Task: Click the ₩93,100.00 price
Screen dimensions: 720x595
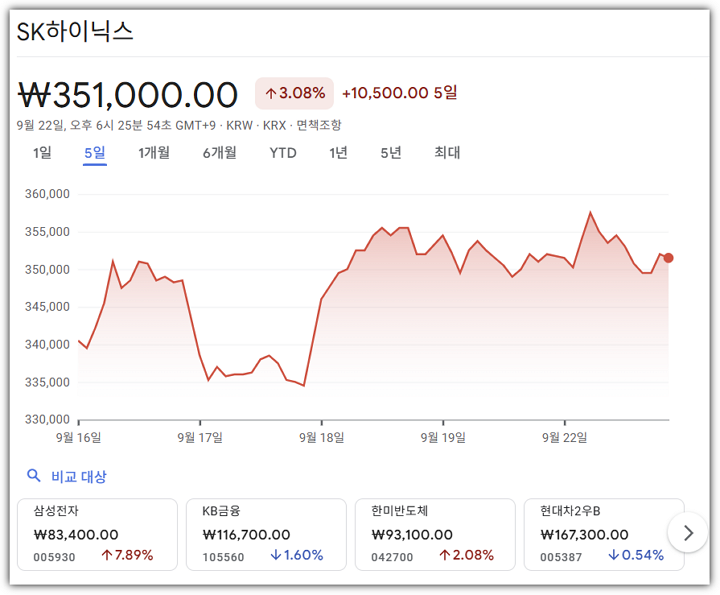Action: click(412, 534)
